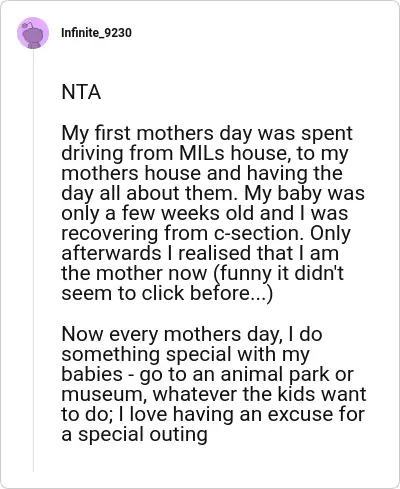This screenshot has width=400, height=489.
Task: Click the line 'day all about them'
Action: (213, 193)
